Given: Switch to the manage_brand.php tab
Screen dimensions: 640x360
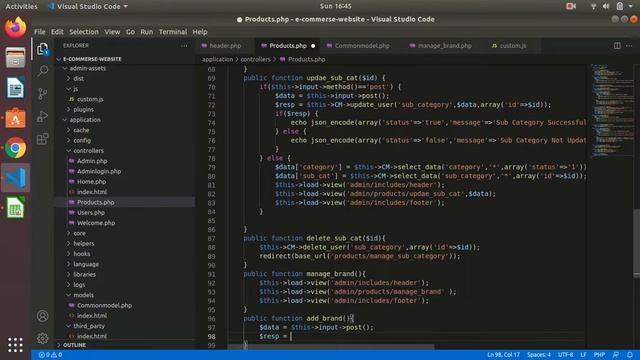Looking at the screenshot, I should [444, 46].
